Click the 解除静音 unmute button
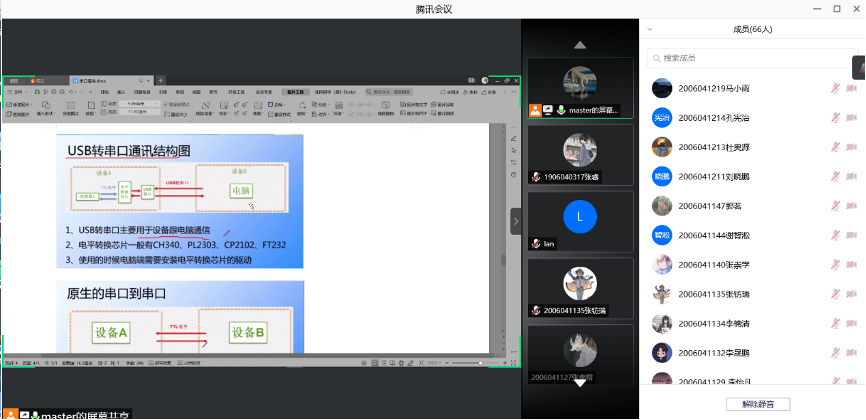Image resolution: width=866 pixels, height=420 pixels. tap(751, 404)
